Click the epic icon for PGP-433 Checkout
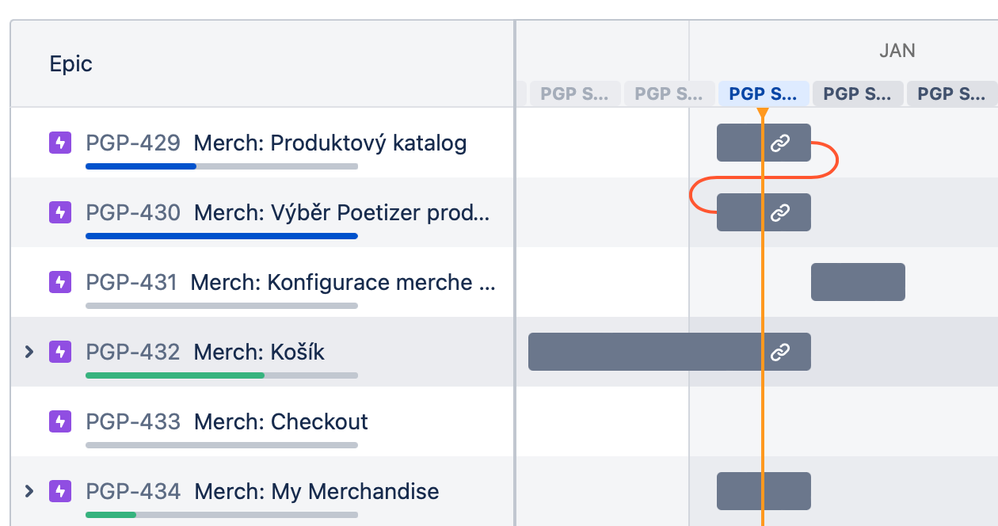The width and height of the screenshot is (998, 526). coord(60,422)
